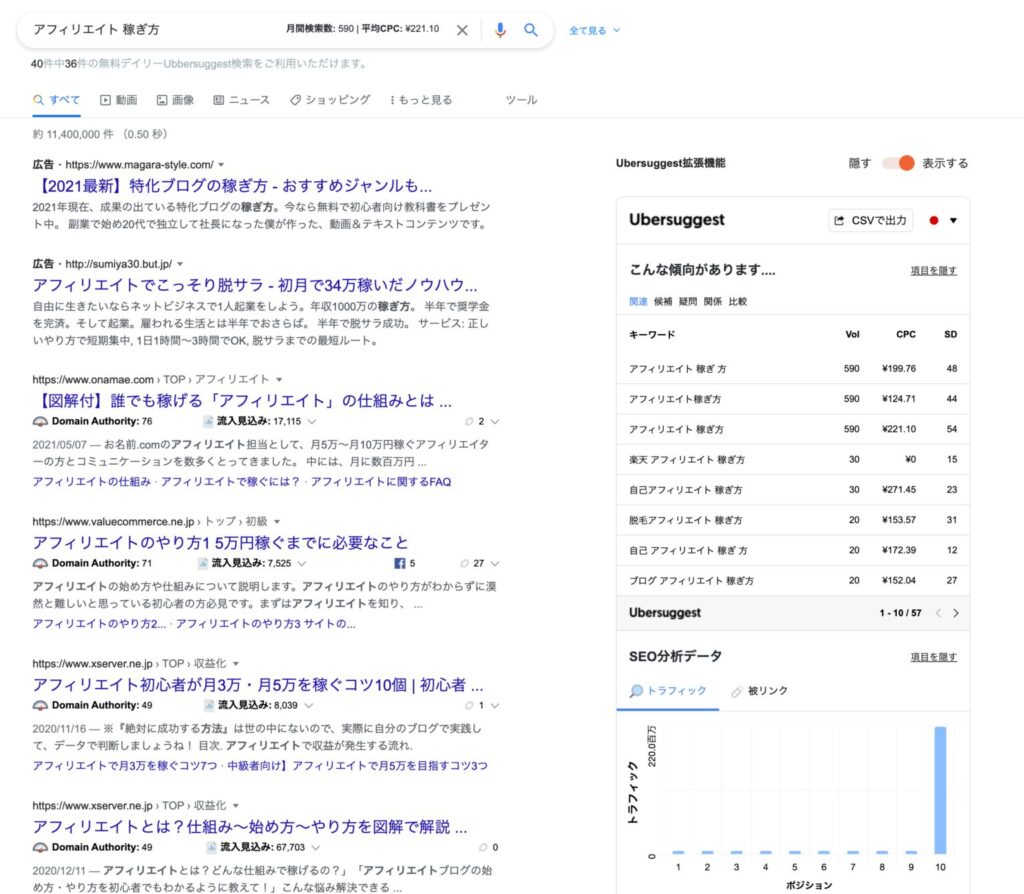Image resolution: width=1024 pixels, height=894 pixels.
Task: Open the magara-style ad URL dropdown arrow
Action: 221,165
